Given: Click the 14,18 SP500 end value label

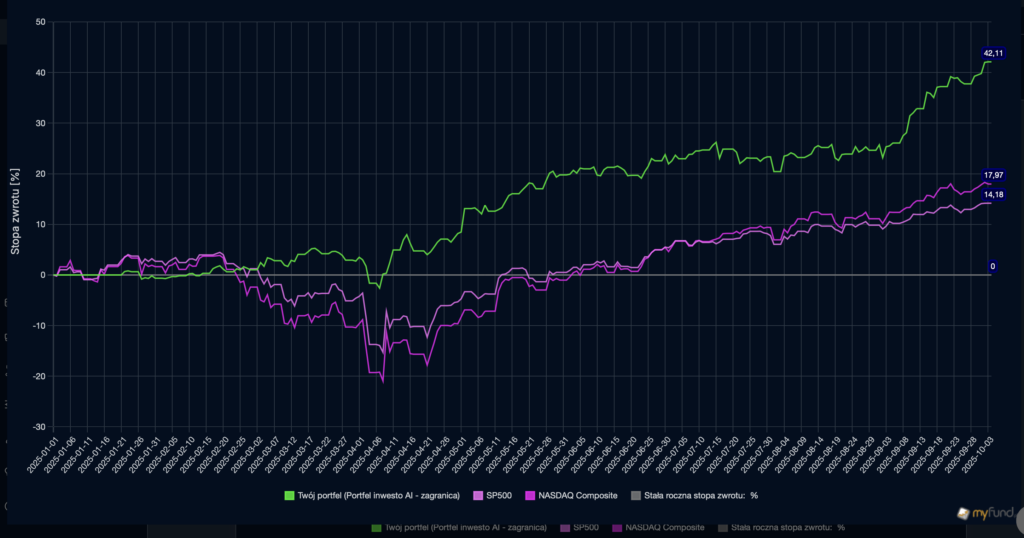Looking at the screenshot, I should (993, 194).
